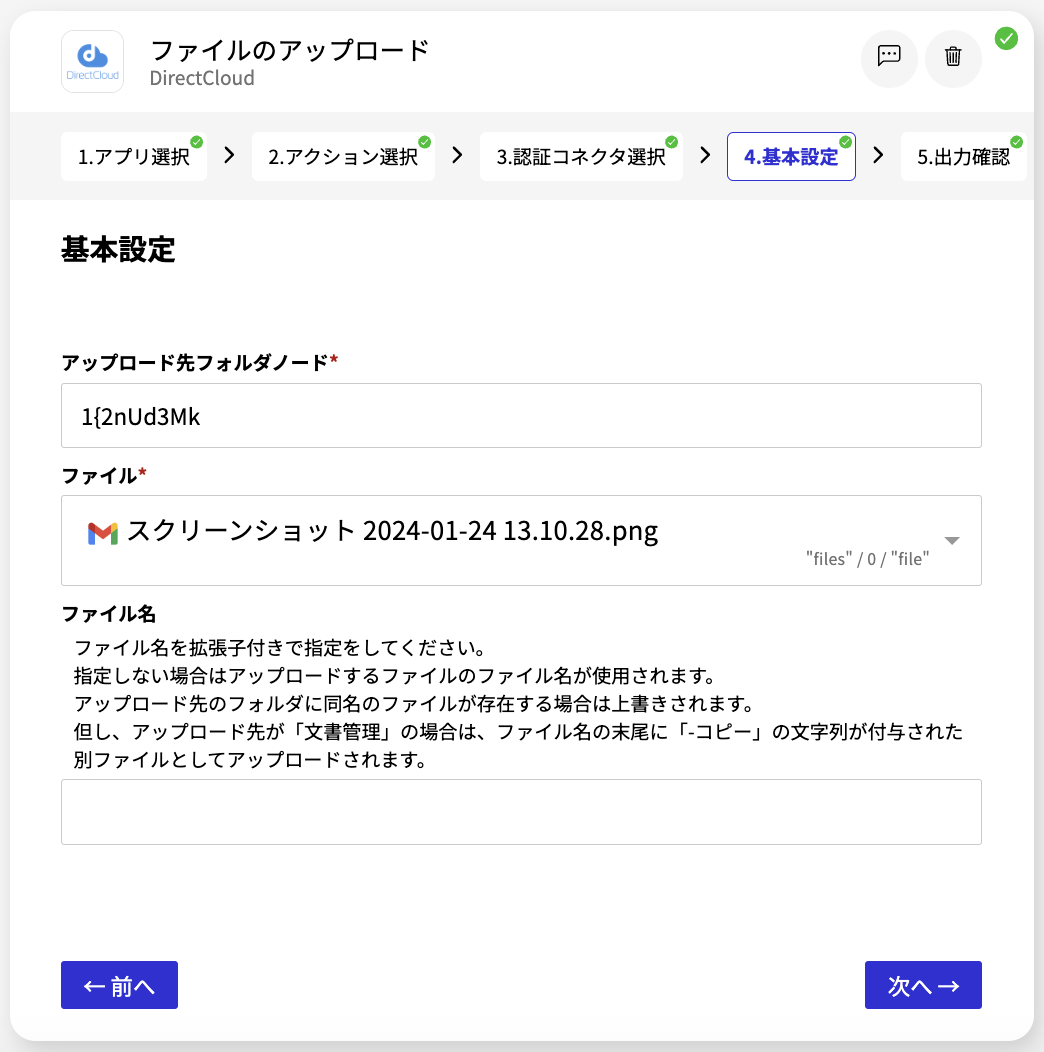The width and height of the screenshot is (1044, 1052).
Task: Click the DirectCloud subtitle text
Action: pyautogui.click(x=202, y=78)
